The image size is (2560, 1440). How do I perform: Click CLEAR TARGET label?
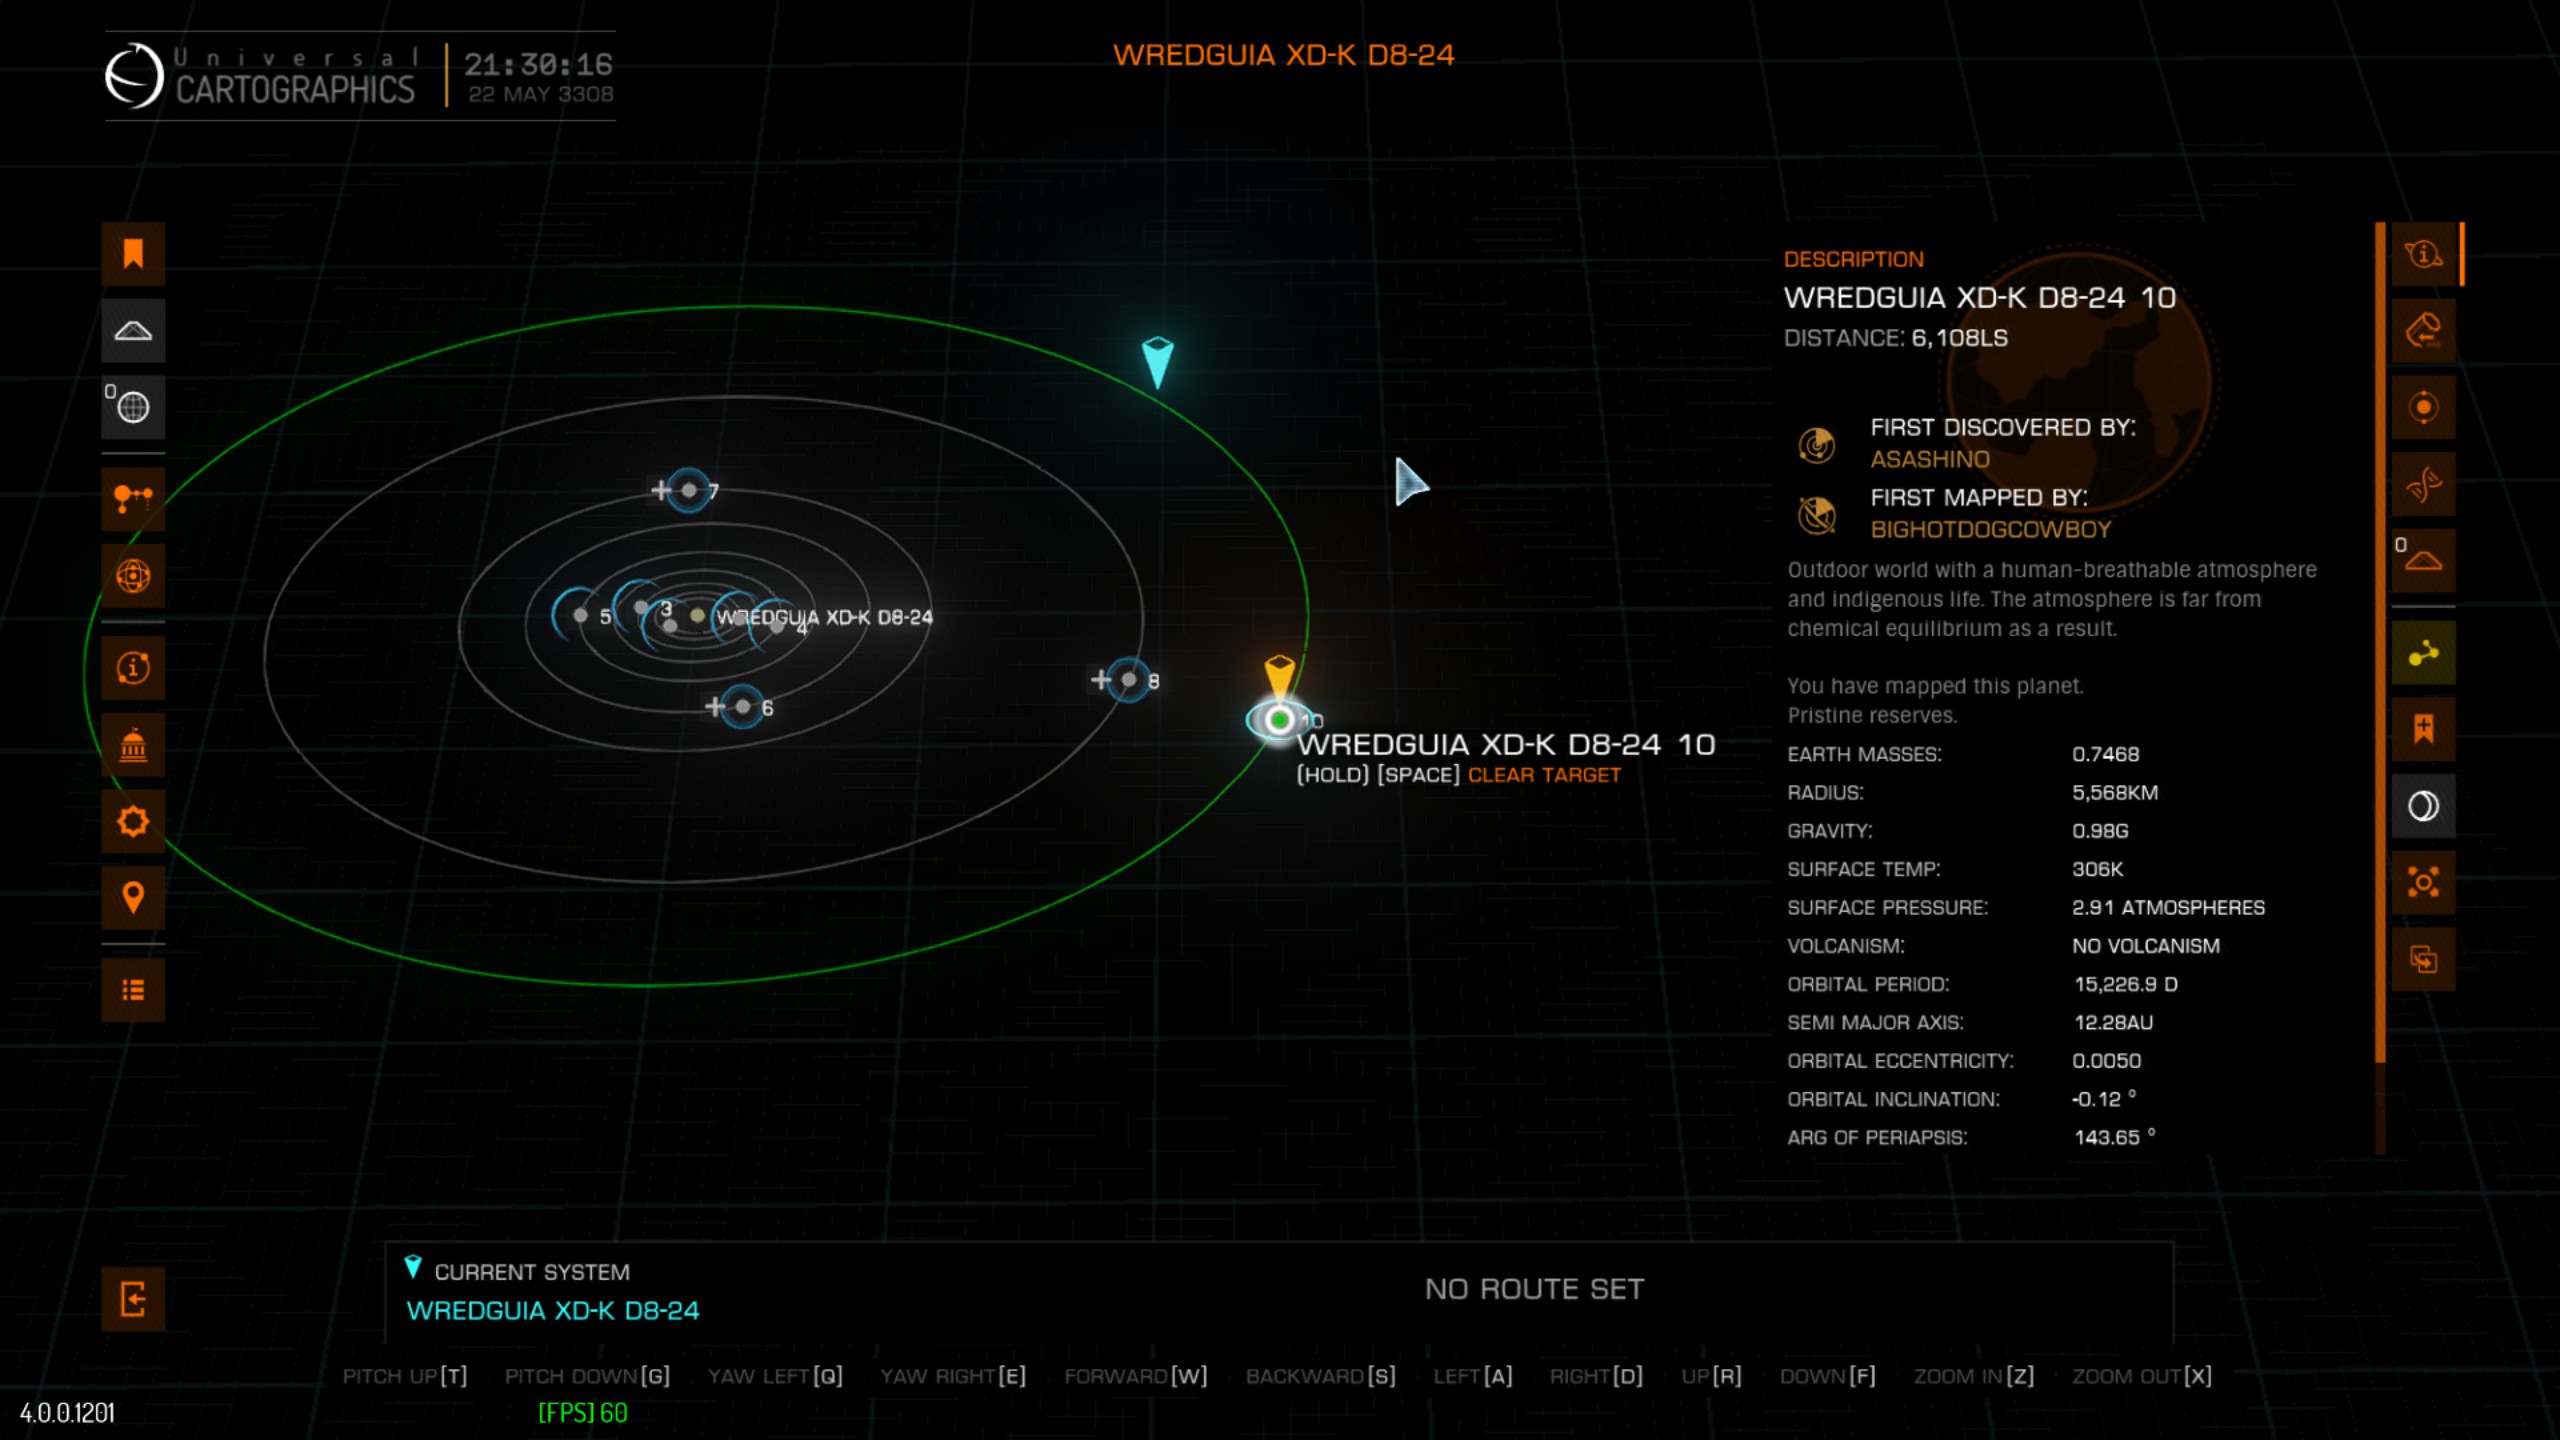[1543, 775]
